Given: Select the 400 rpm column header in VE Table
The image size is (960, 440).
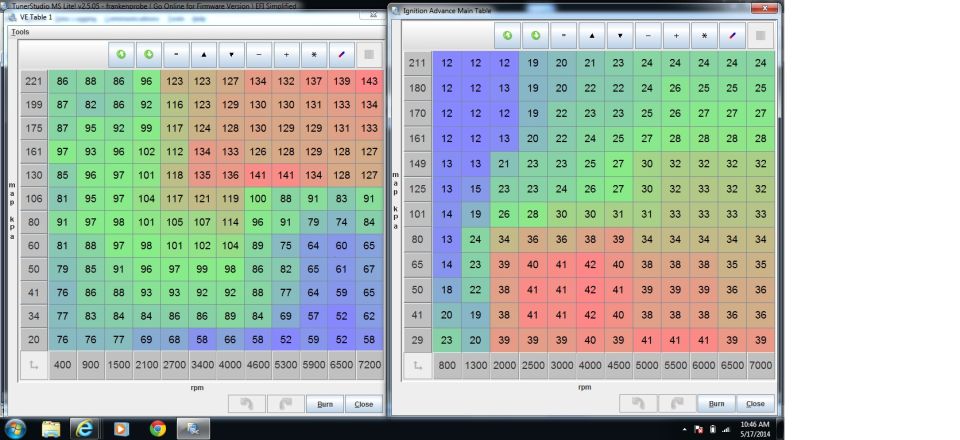Looking at the screenshot, I should tap(62, 365).
